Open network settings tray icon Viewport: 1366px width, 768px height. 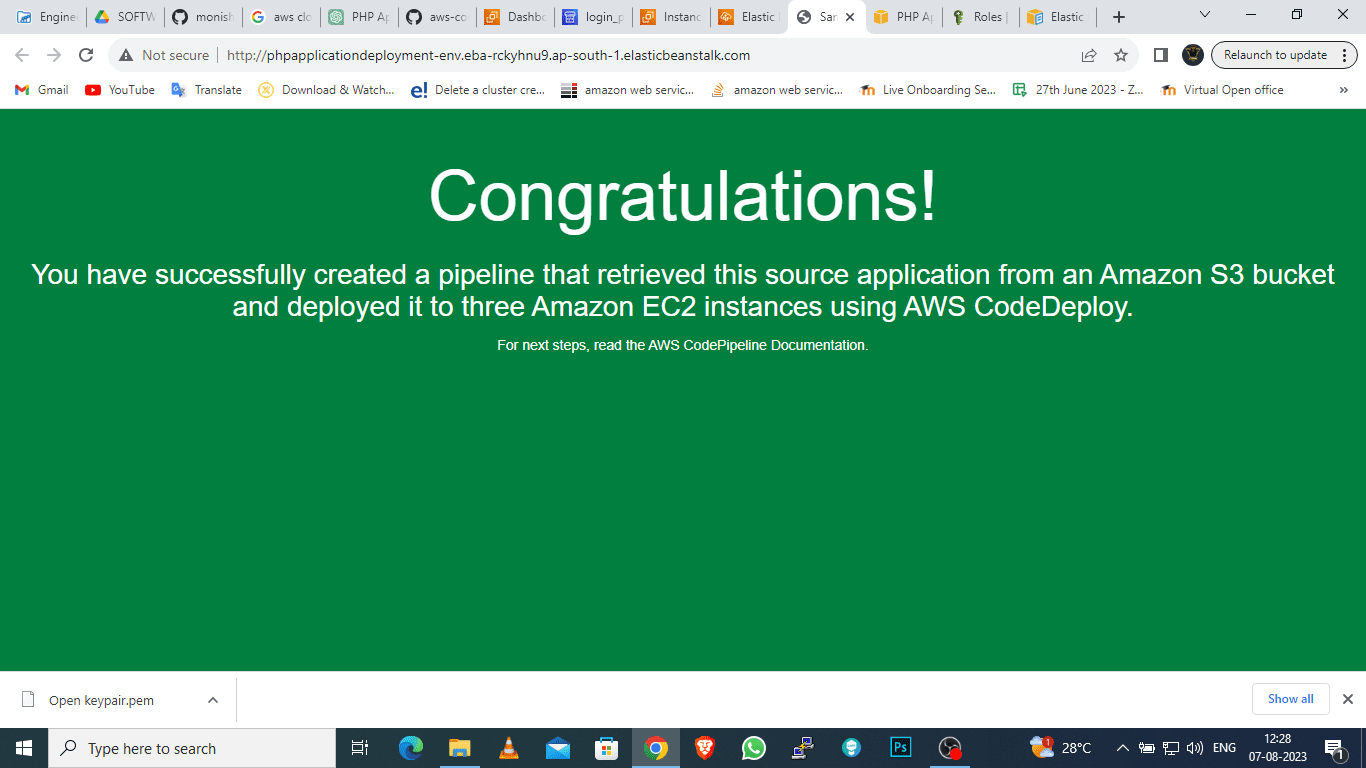pyautogui.click(x=1171, y=748)
